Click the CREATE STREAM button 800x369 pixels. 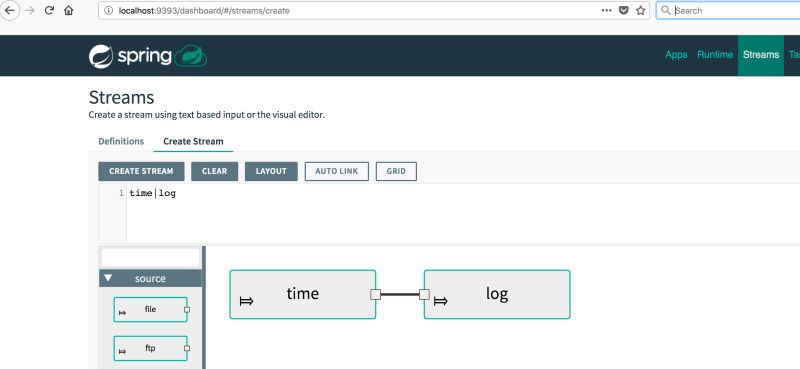141,171
